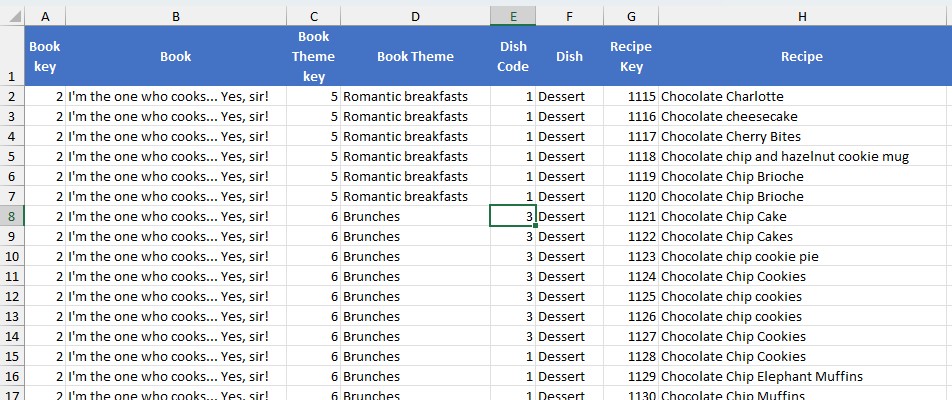Click the "Book Theme key" header cell
Screen dimensions: 952x400
click(313, 57)
